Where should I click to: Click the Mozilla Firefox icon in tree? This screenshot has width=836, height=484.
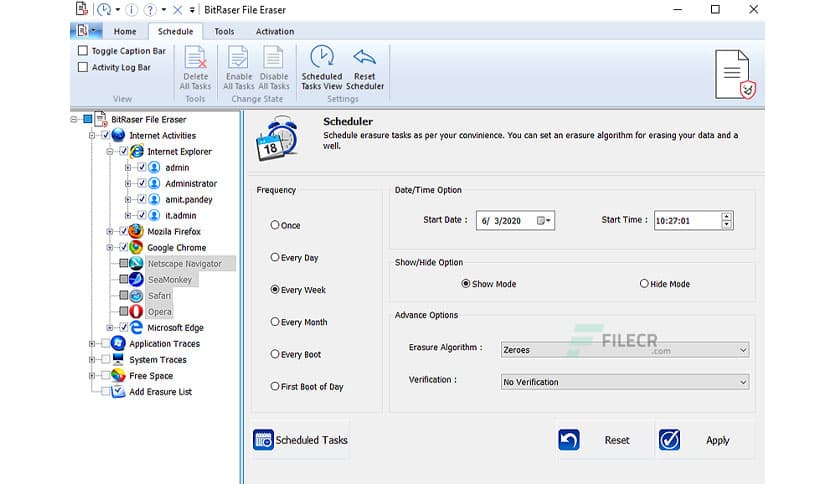click(136, 231)
